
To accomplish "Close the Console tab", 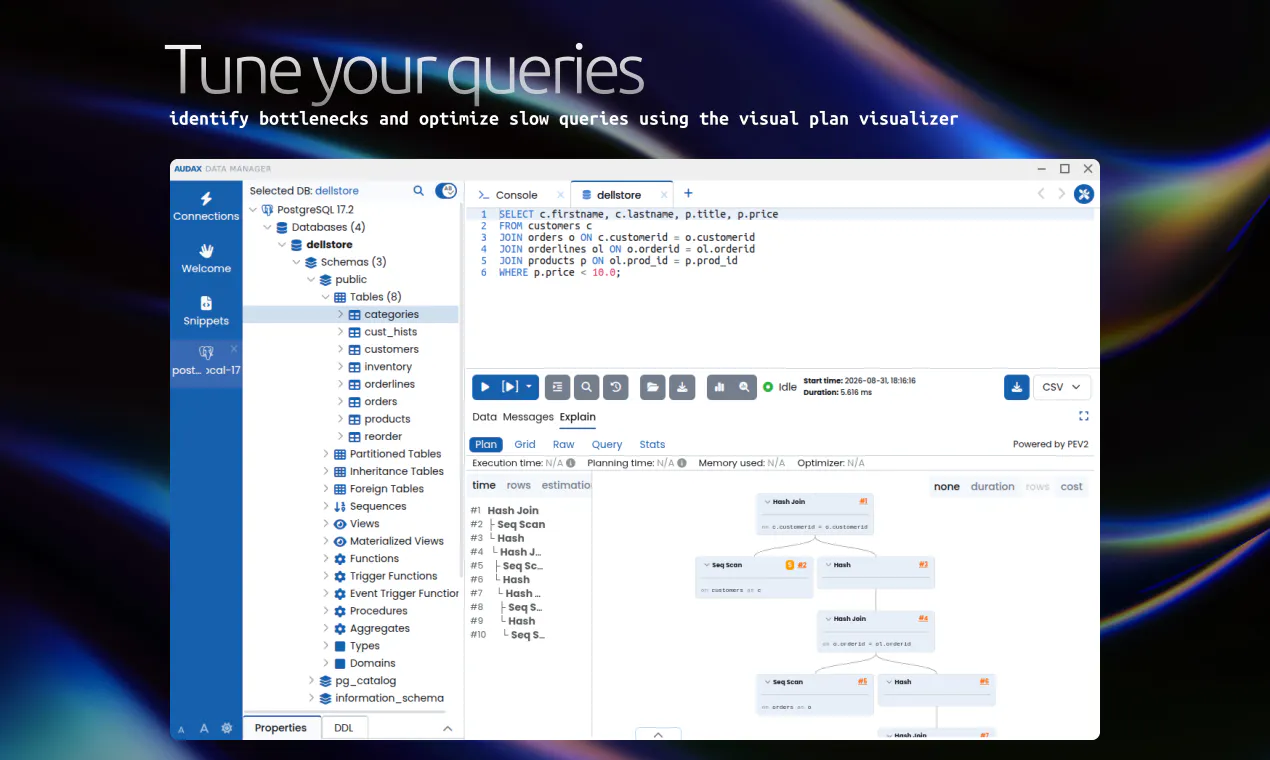I will coord(560,195).
